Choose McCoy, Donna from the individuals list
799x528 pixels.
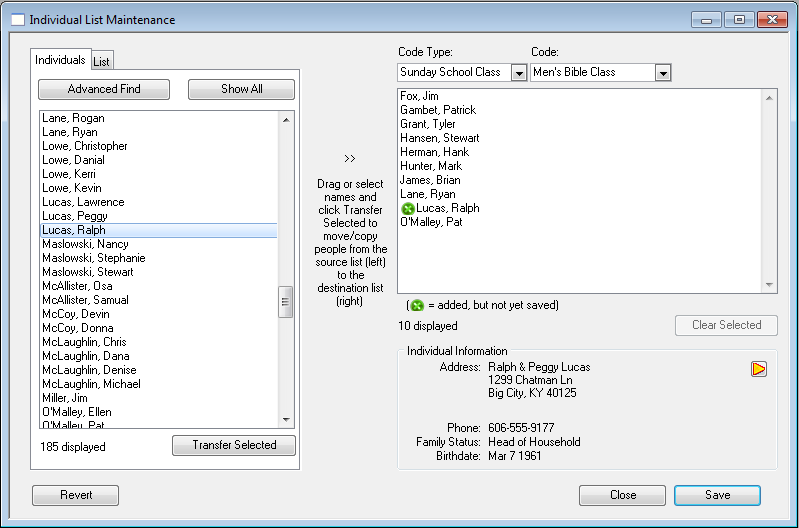77,328
